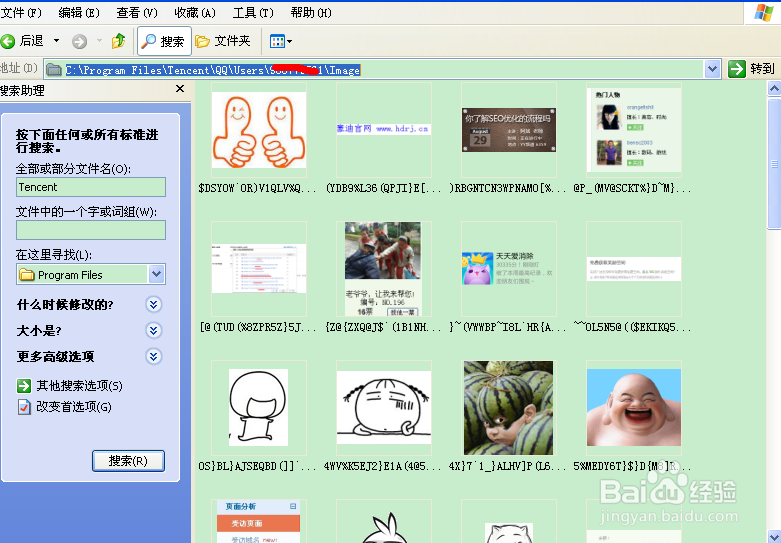Screen dimensions: 781x543
Task: Click the vertical scrollbar down arrow
Action: click(x=774, y=536)
